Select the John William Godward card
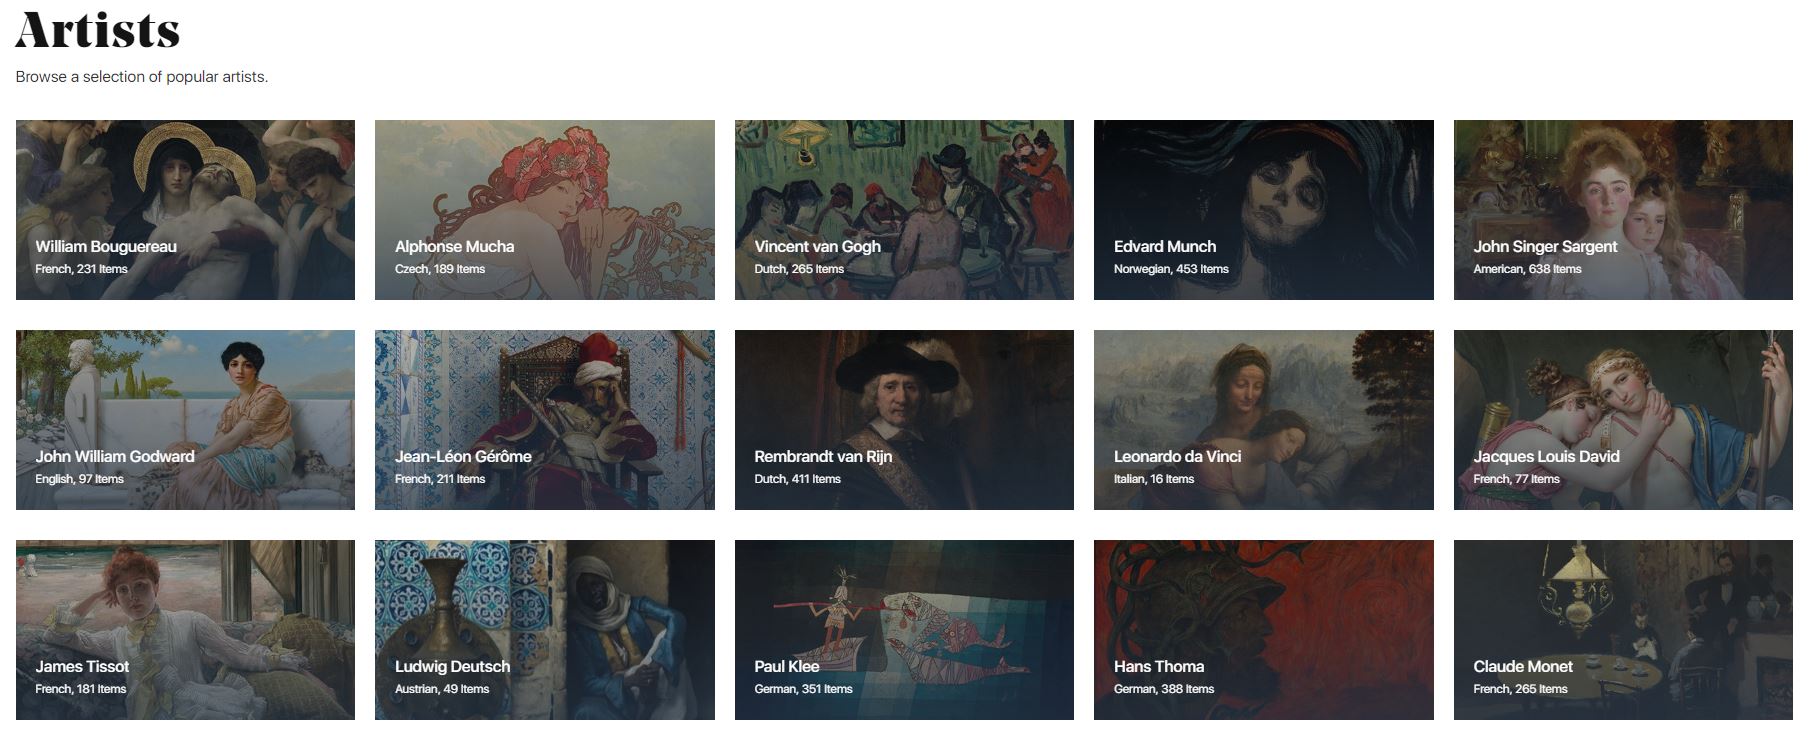Viewport: 1815px width, 730px height. coord(185,420)
